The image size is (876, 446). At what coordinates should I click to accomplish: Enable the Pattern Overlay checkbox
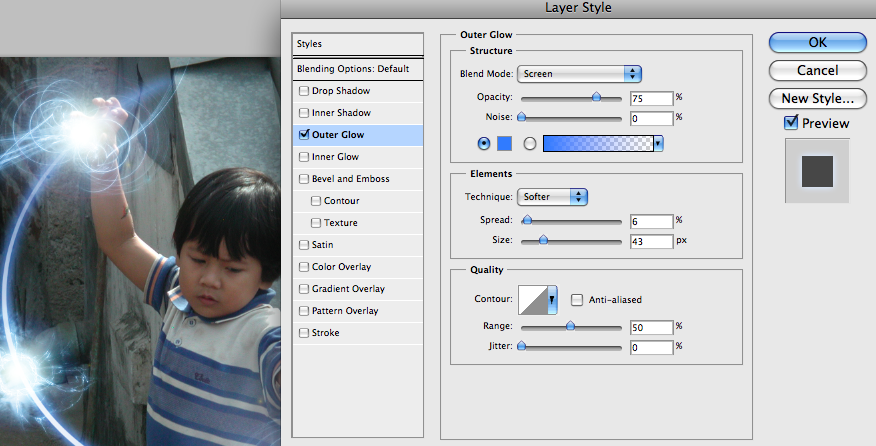[x=304, y=311]
